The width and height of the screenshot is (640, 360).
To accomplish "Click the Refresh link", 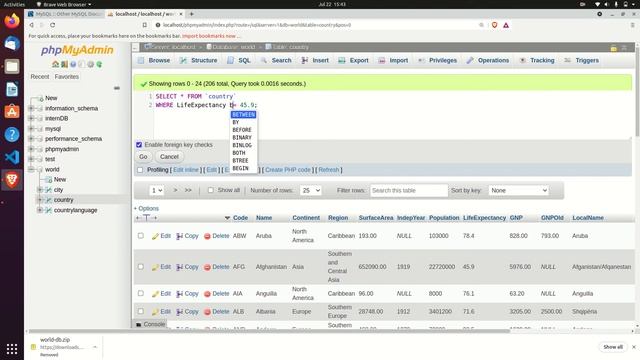I will pos(329,170).
